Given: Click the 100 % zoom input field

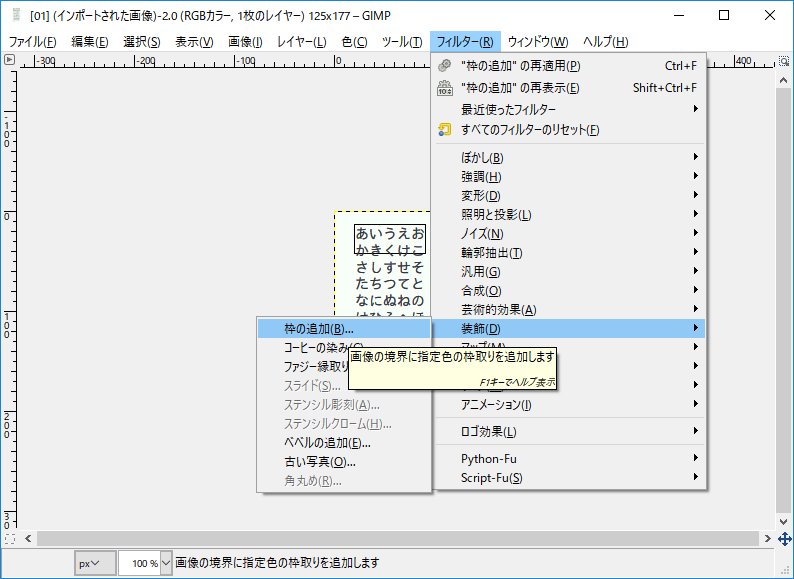Looking at the screenshot, I should pos(139,563).
